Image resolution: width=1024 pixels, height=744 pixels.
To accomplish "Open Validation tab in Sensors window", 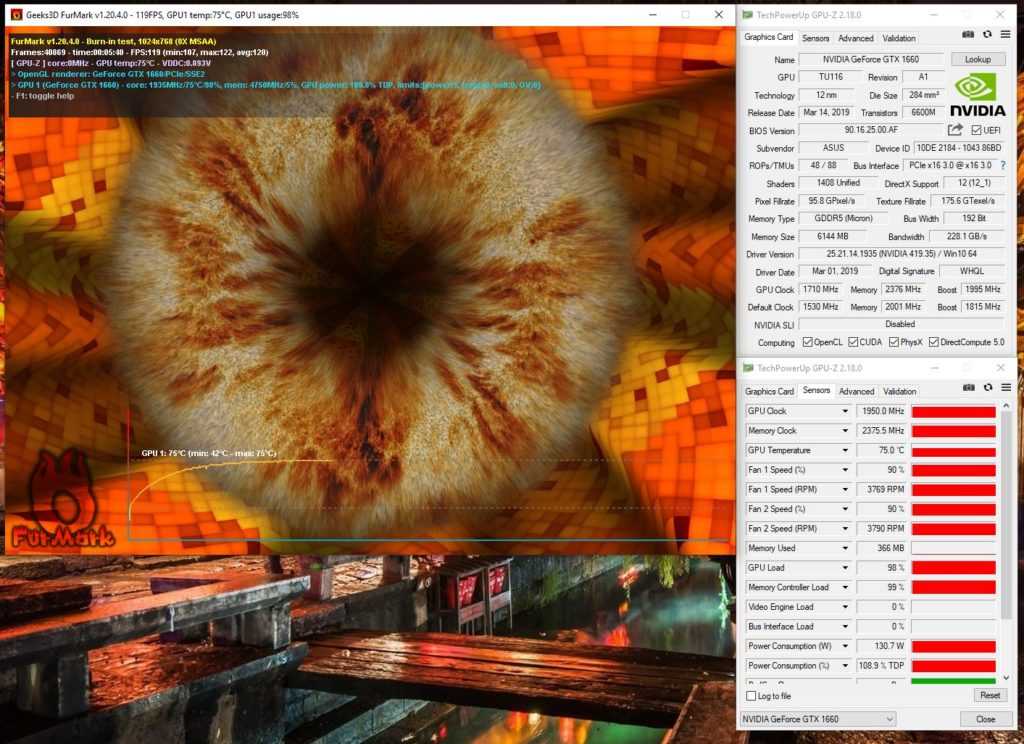I will 899,391.
